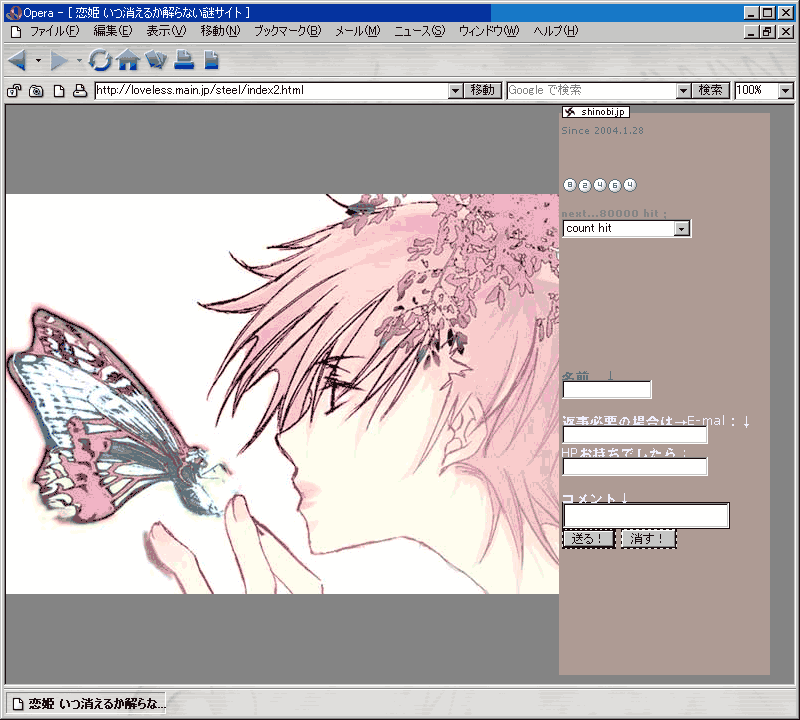Toggle document mode with the page icon
Screen dimensions: 800x720
click(59, 91)
